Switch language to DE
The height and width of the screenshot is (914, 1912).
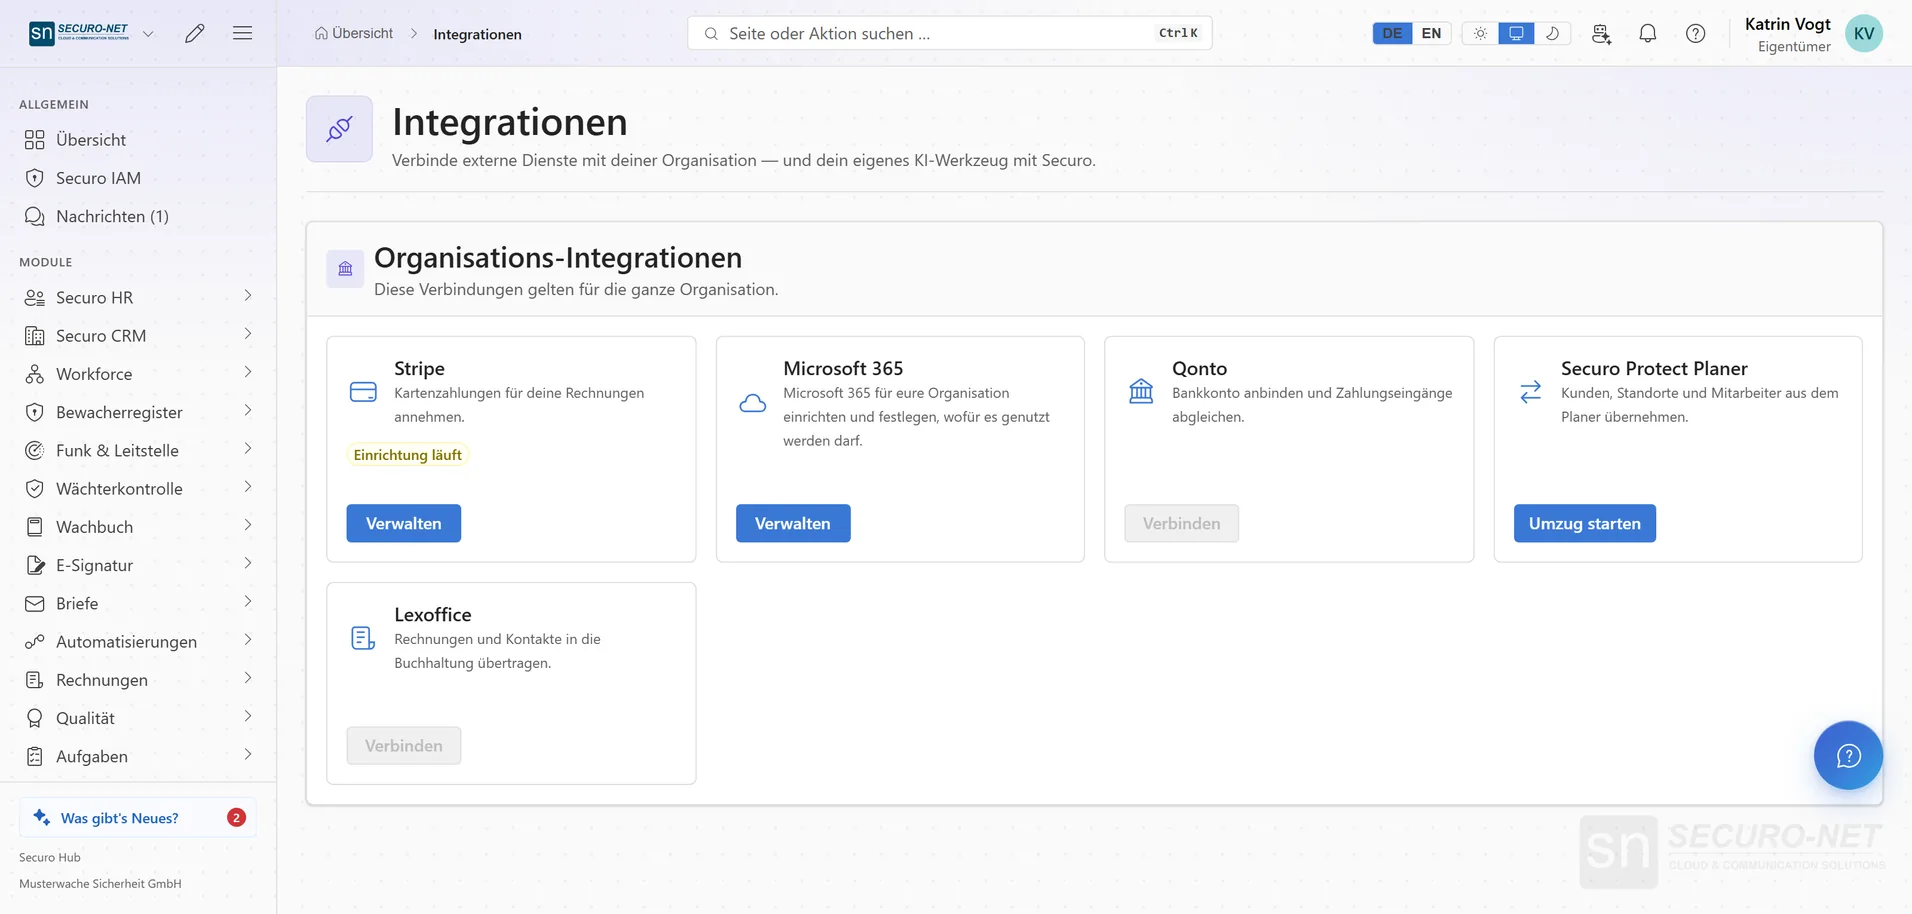click(x=1392, y=33)
